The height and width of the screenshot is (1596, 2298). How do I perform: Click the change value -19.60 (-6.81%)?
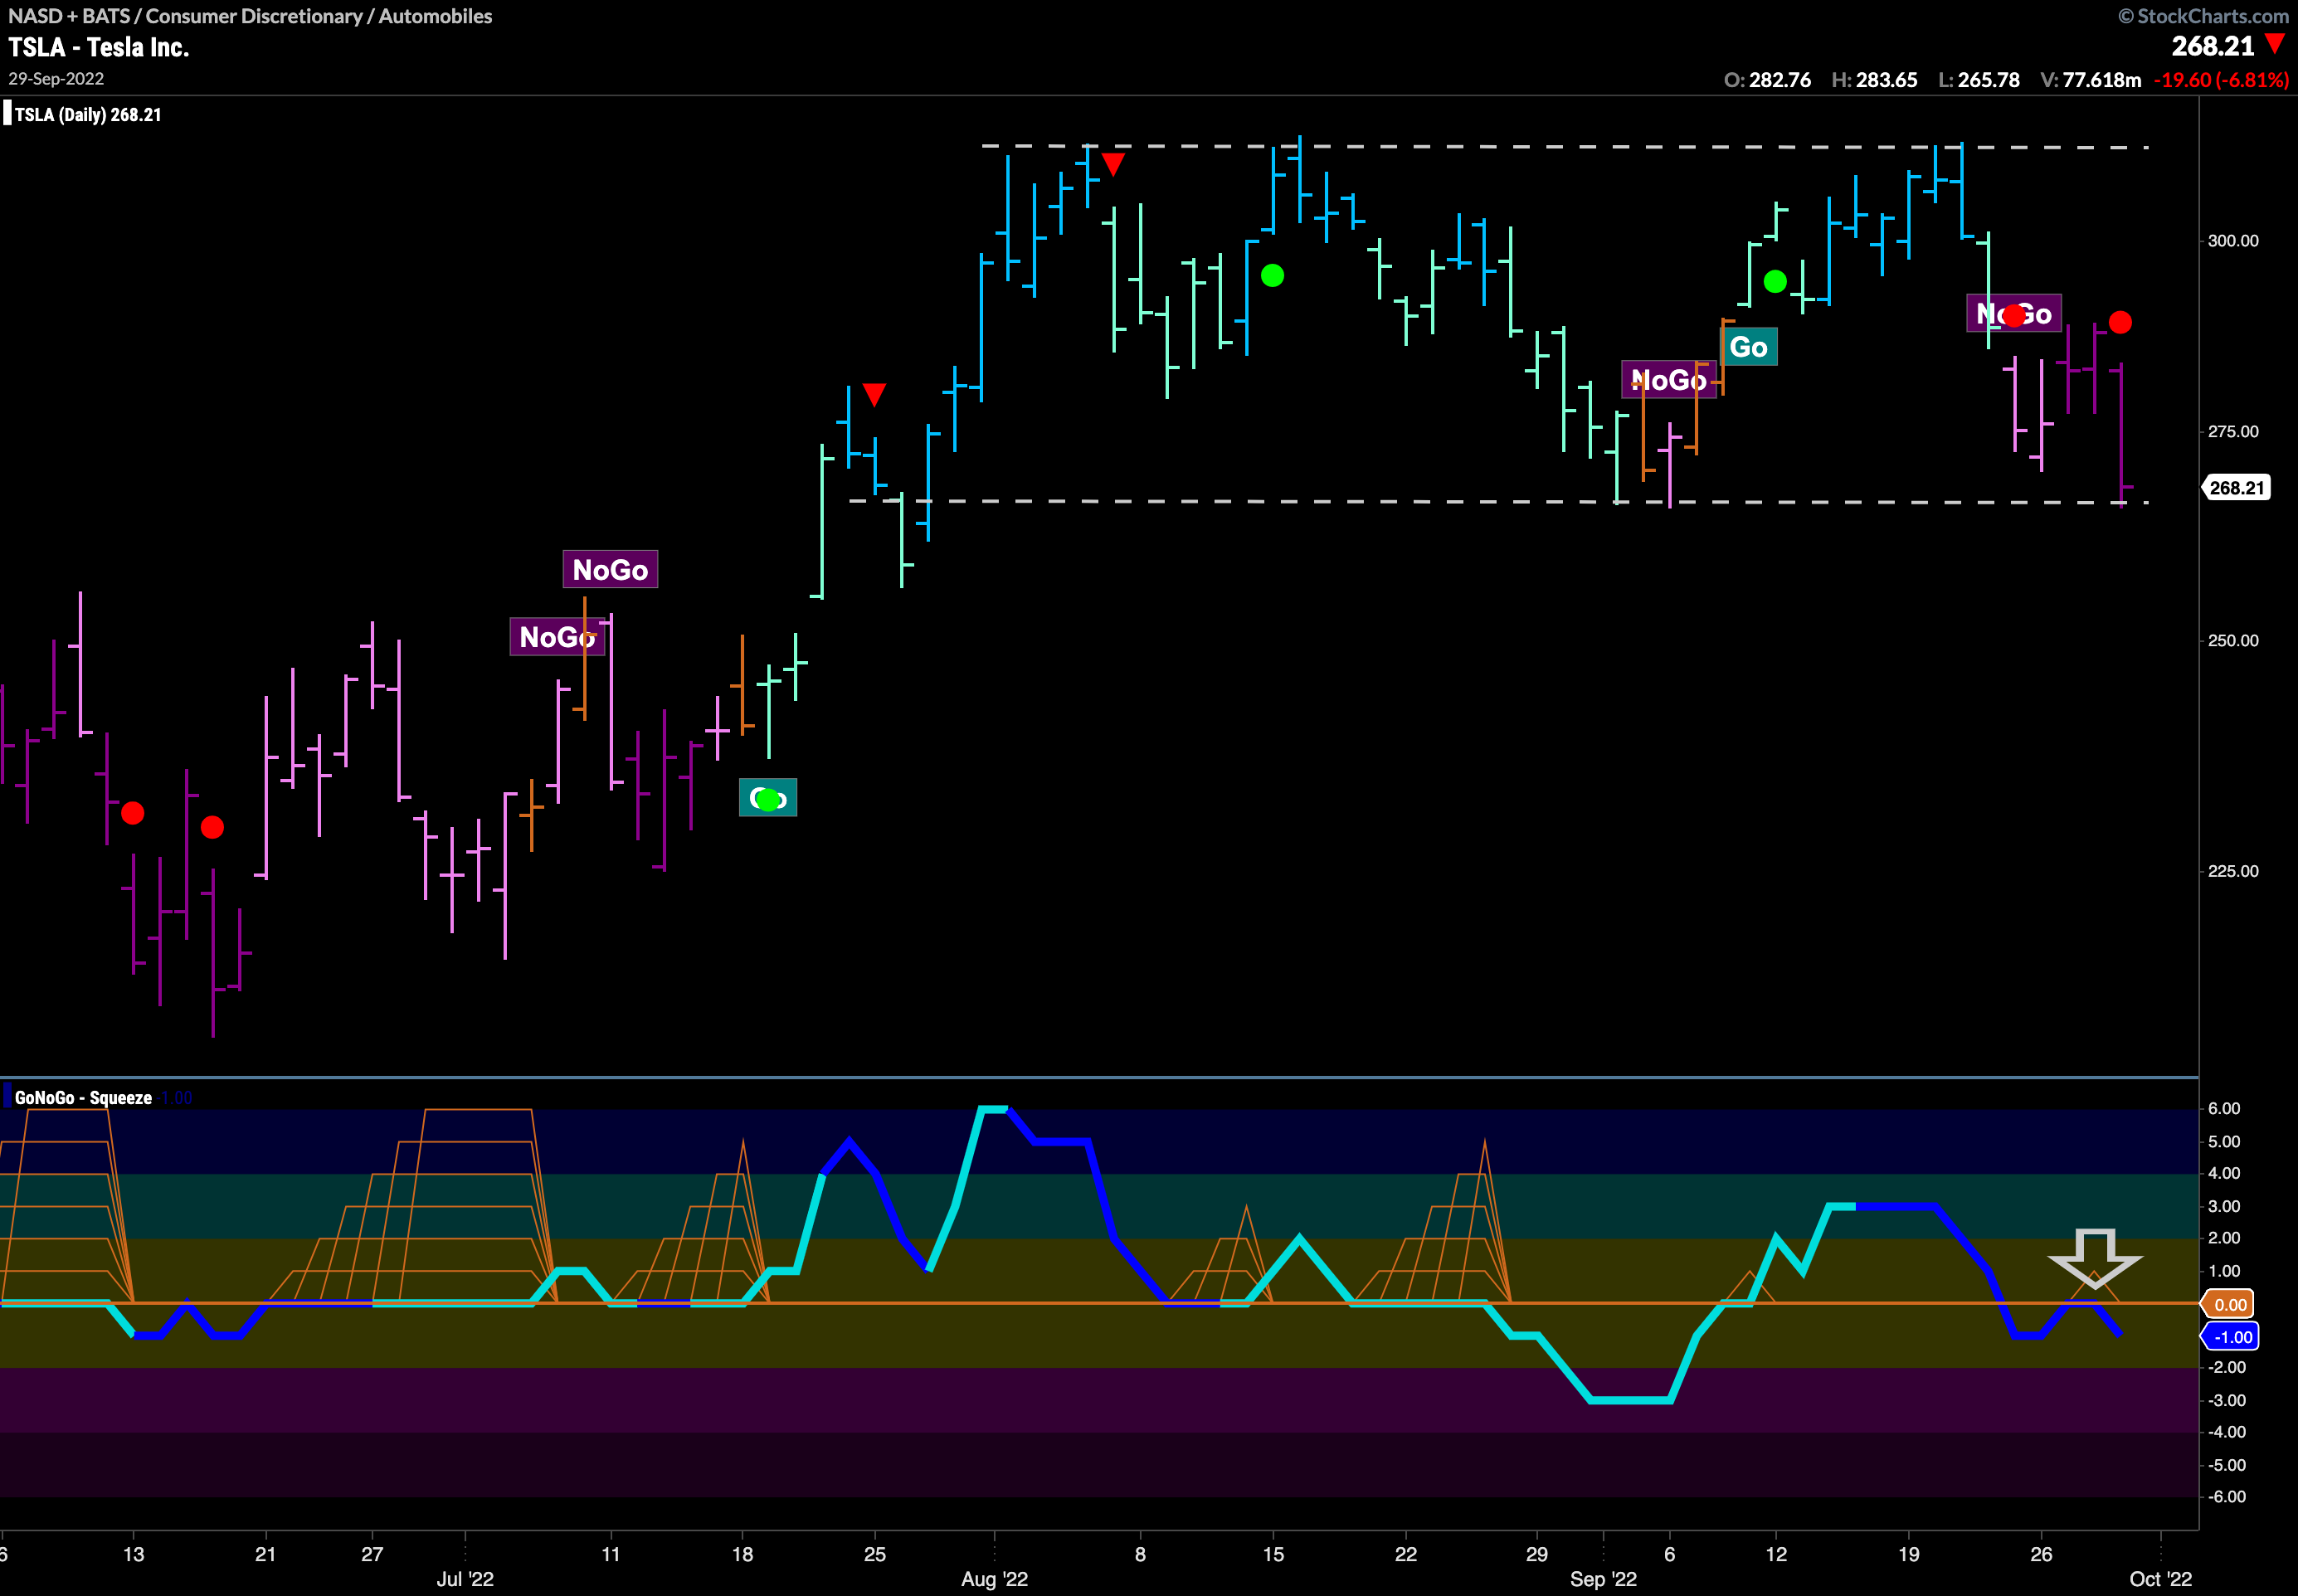[2221, 80]
